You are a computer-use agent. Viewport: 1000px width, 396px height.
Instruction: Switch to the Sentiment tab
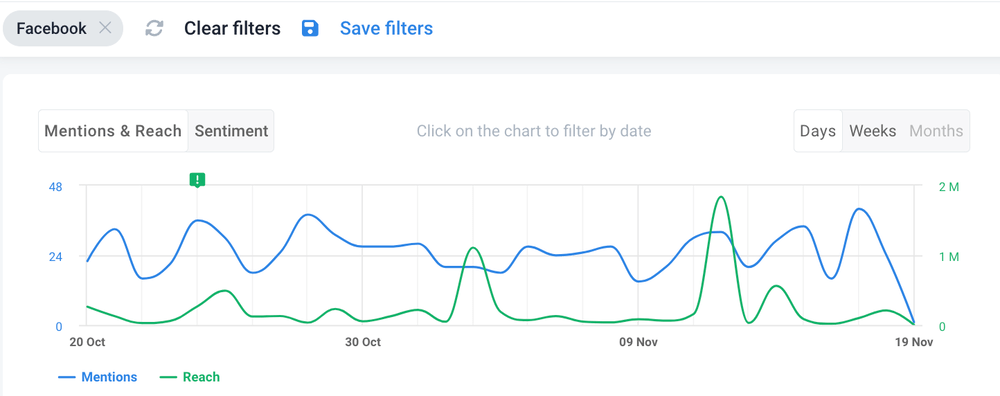coord(231,131)
